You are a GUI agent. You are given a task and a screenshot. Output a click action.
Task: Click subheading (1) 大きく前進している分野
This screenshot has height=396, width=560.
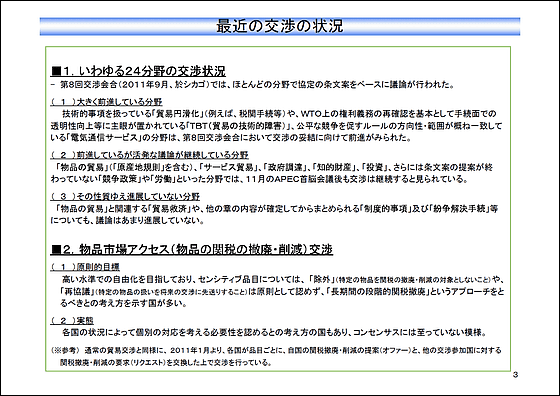pos(107,102)
